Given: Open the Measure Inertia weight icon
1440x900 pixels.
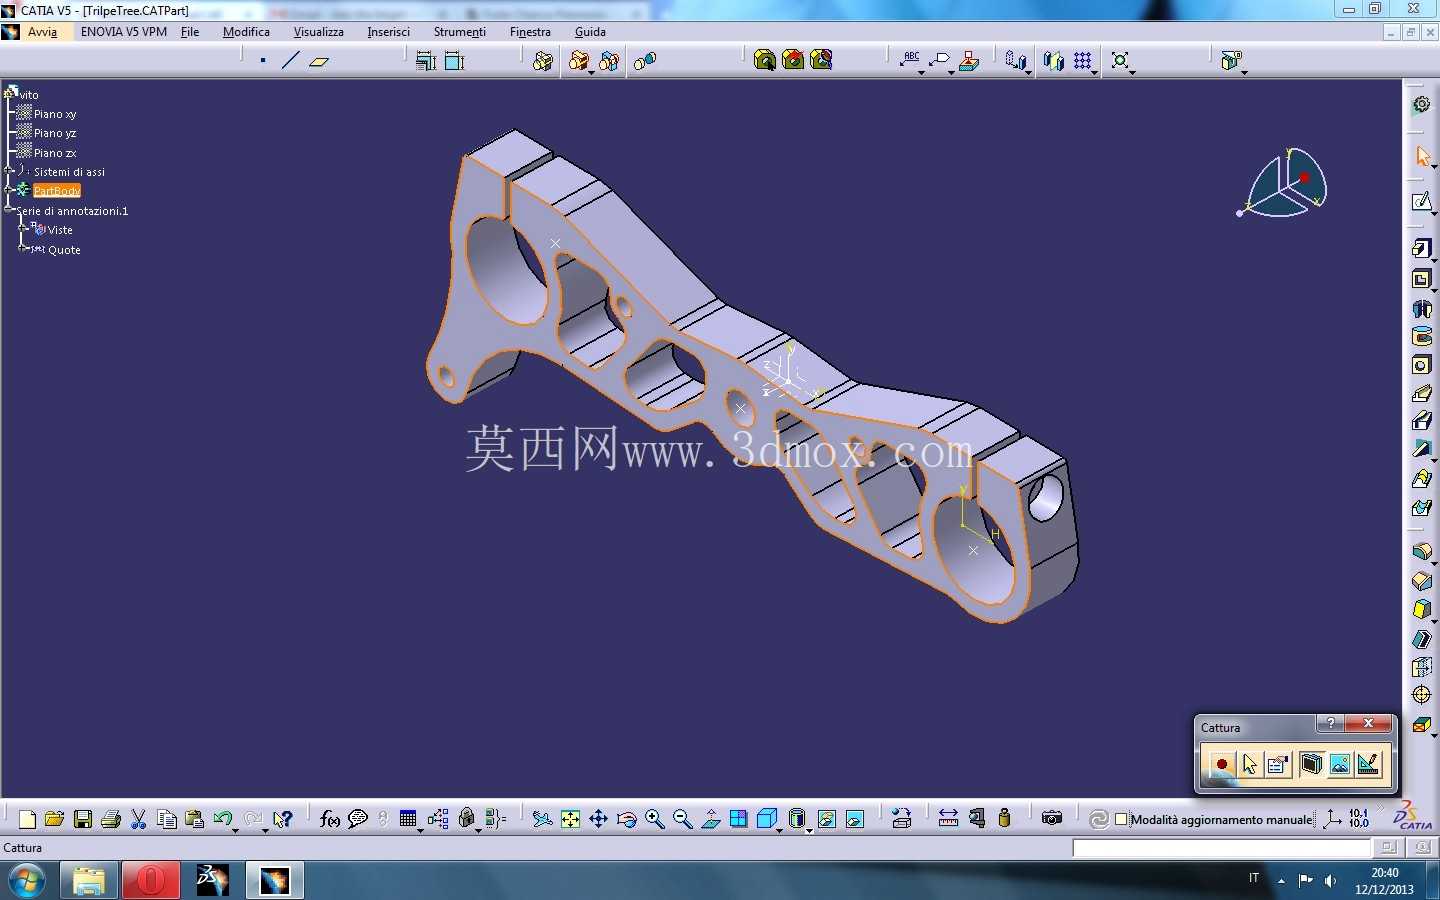Looking at the screenshot, I should tap(1005, 818).
